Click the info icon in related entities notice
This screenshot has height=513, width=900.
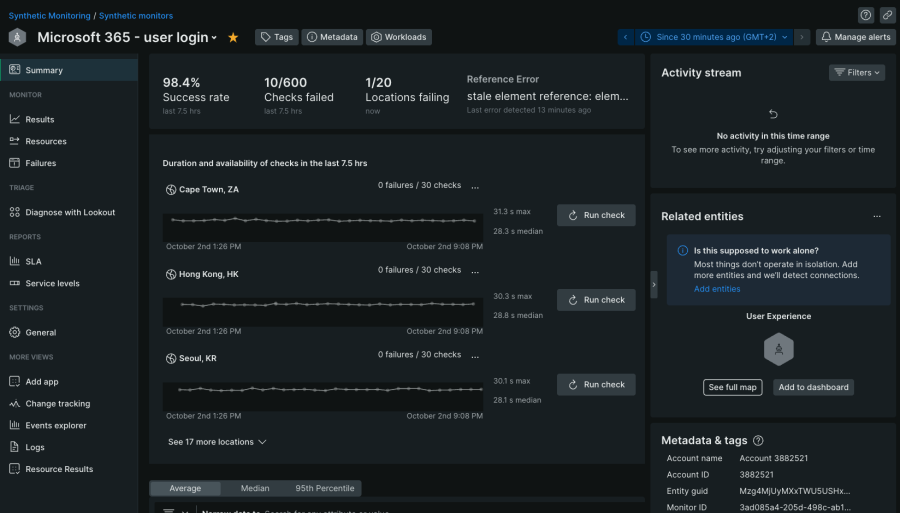682,251
